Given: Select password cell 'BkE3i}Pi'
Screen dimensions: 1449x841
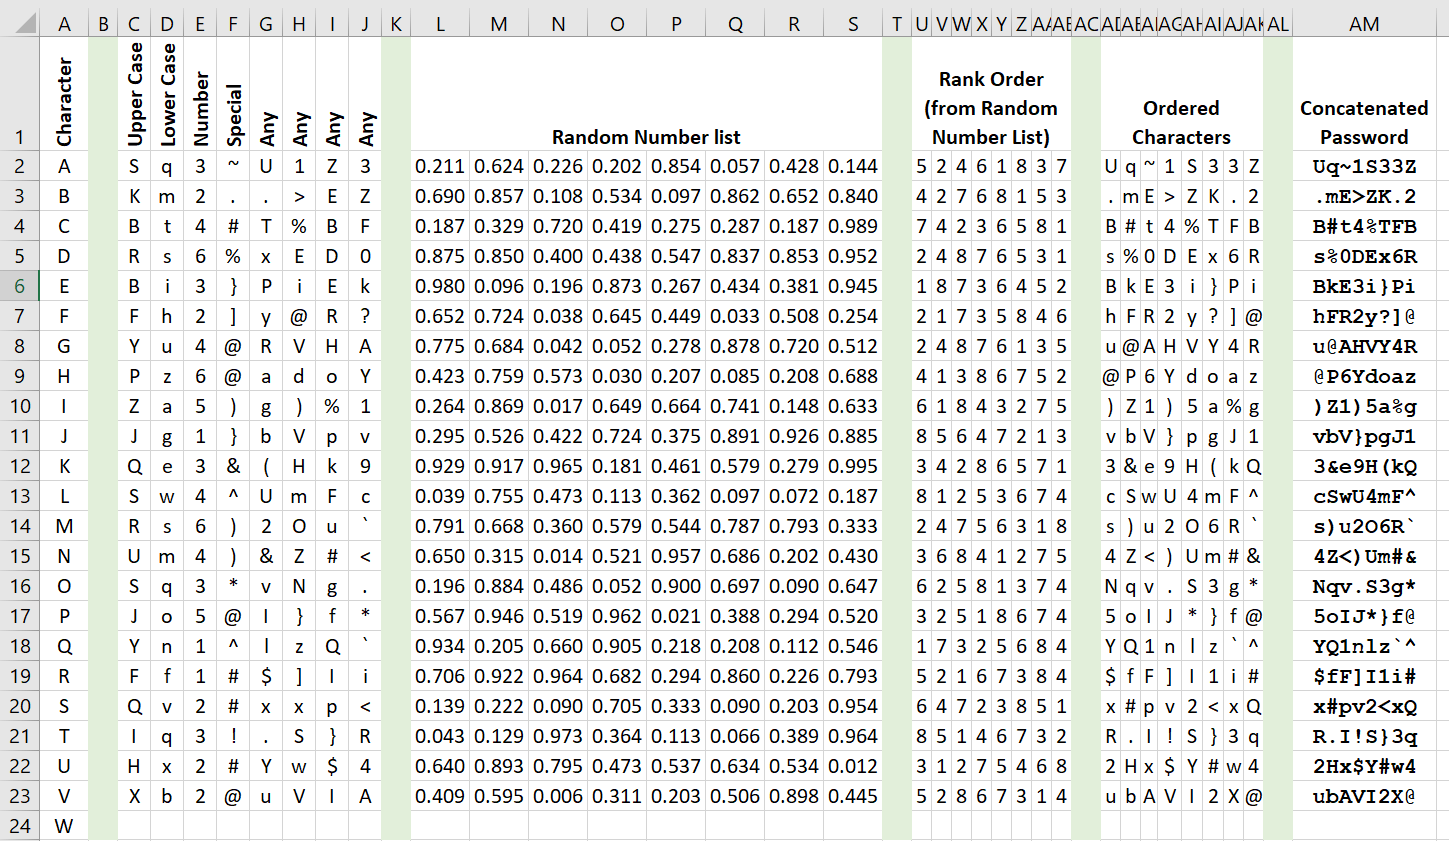Looking at the screenshot, I should 1364,286.
